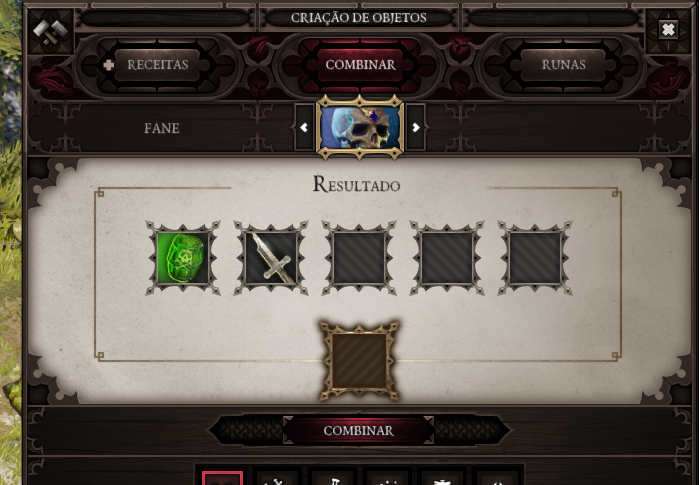Select the green poison barrel ingredient

(x=183, y=258)
